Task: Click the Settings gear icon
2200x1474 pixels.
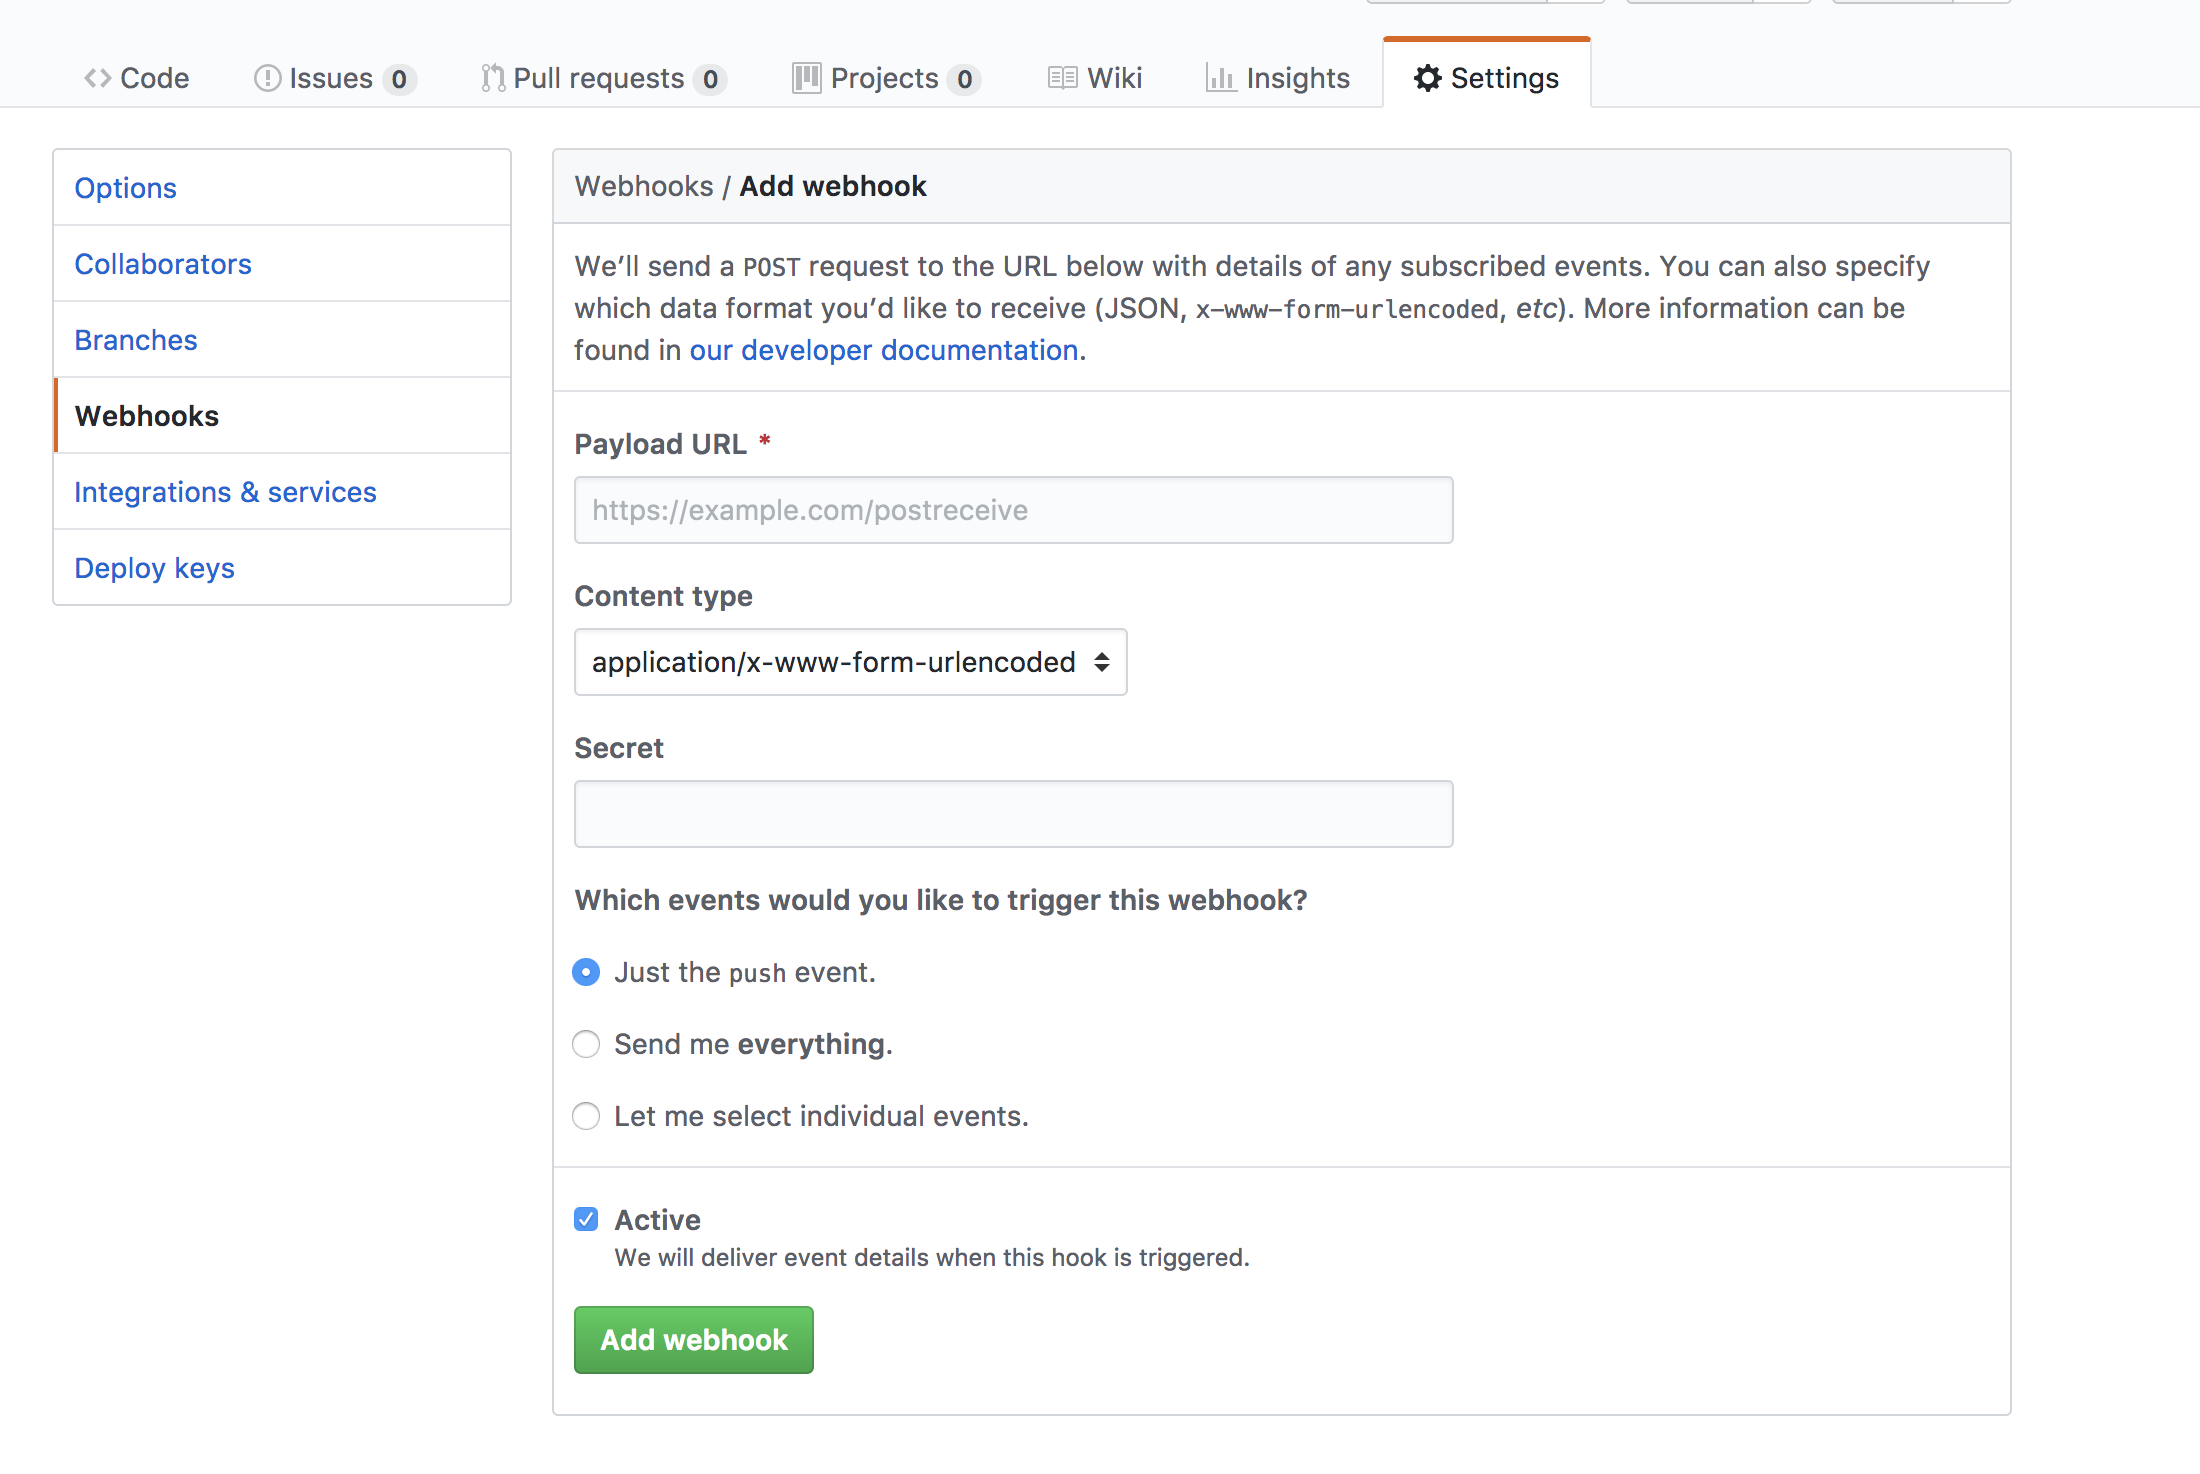Action: click(x=1428, y=78)
